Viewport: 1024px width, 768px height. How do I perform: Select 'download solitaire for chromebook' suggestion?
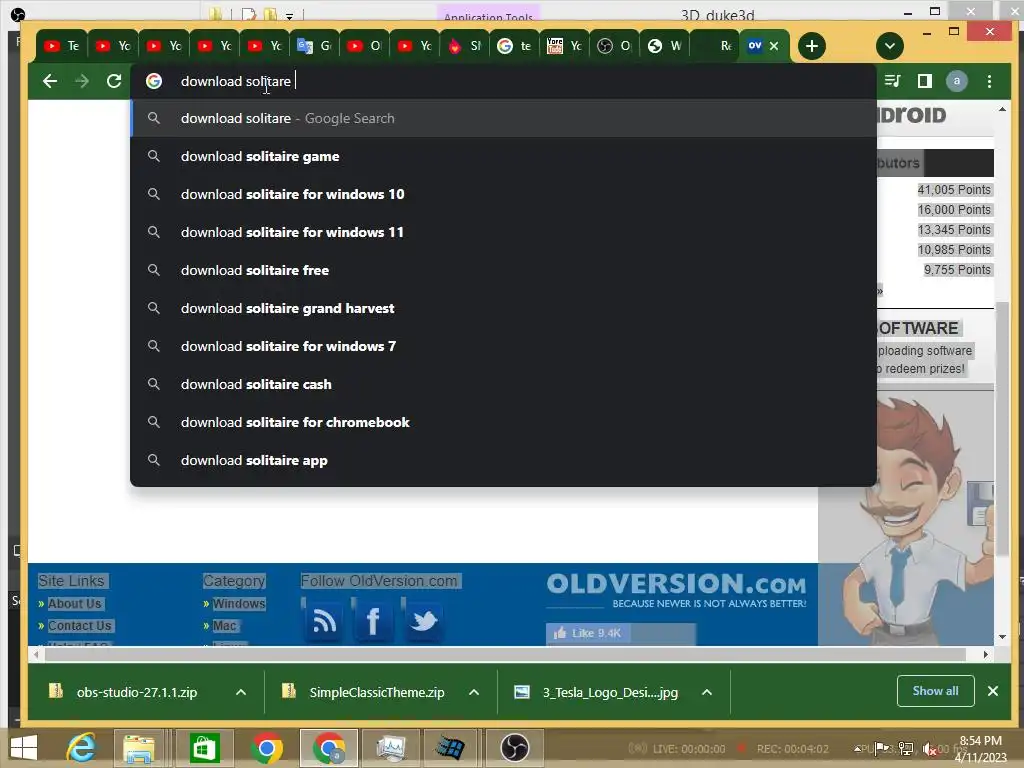click(x=503, y=422)
